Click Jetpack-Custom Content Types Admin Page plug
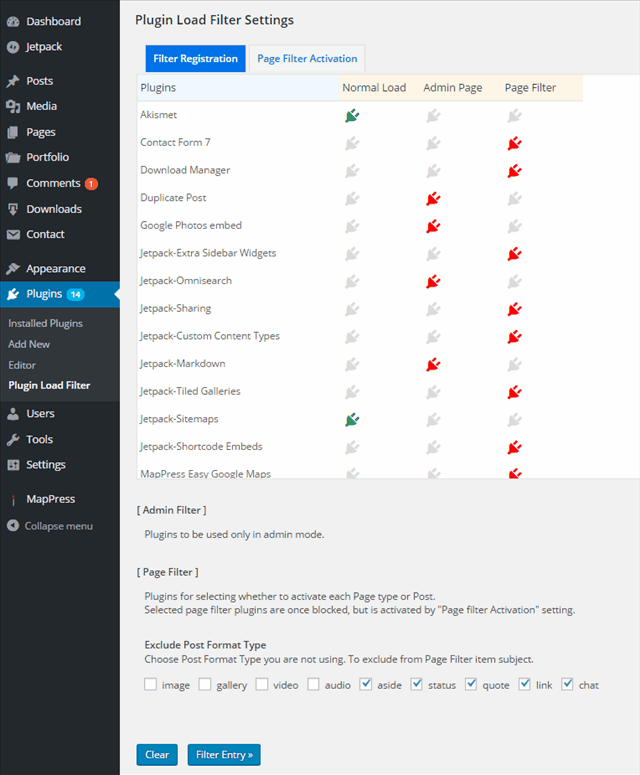The height and width of the screenshot is (775, 640). (433, 338)
